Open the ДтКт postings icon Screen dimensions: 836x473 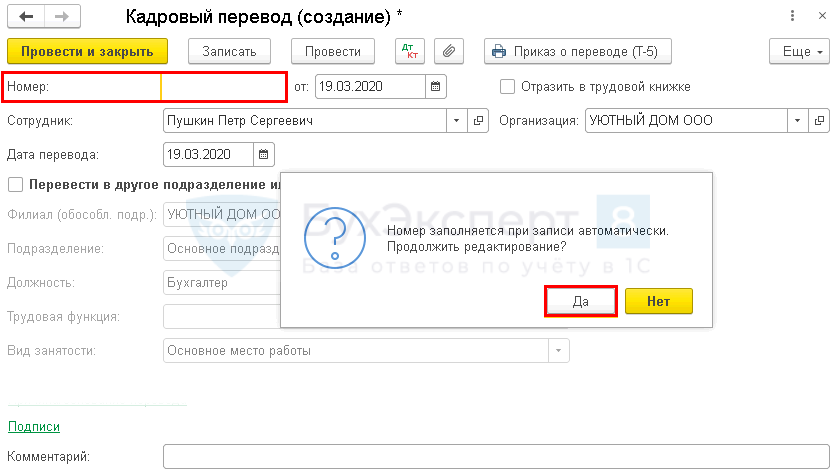coord(408,50)
